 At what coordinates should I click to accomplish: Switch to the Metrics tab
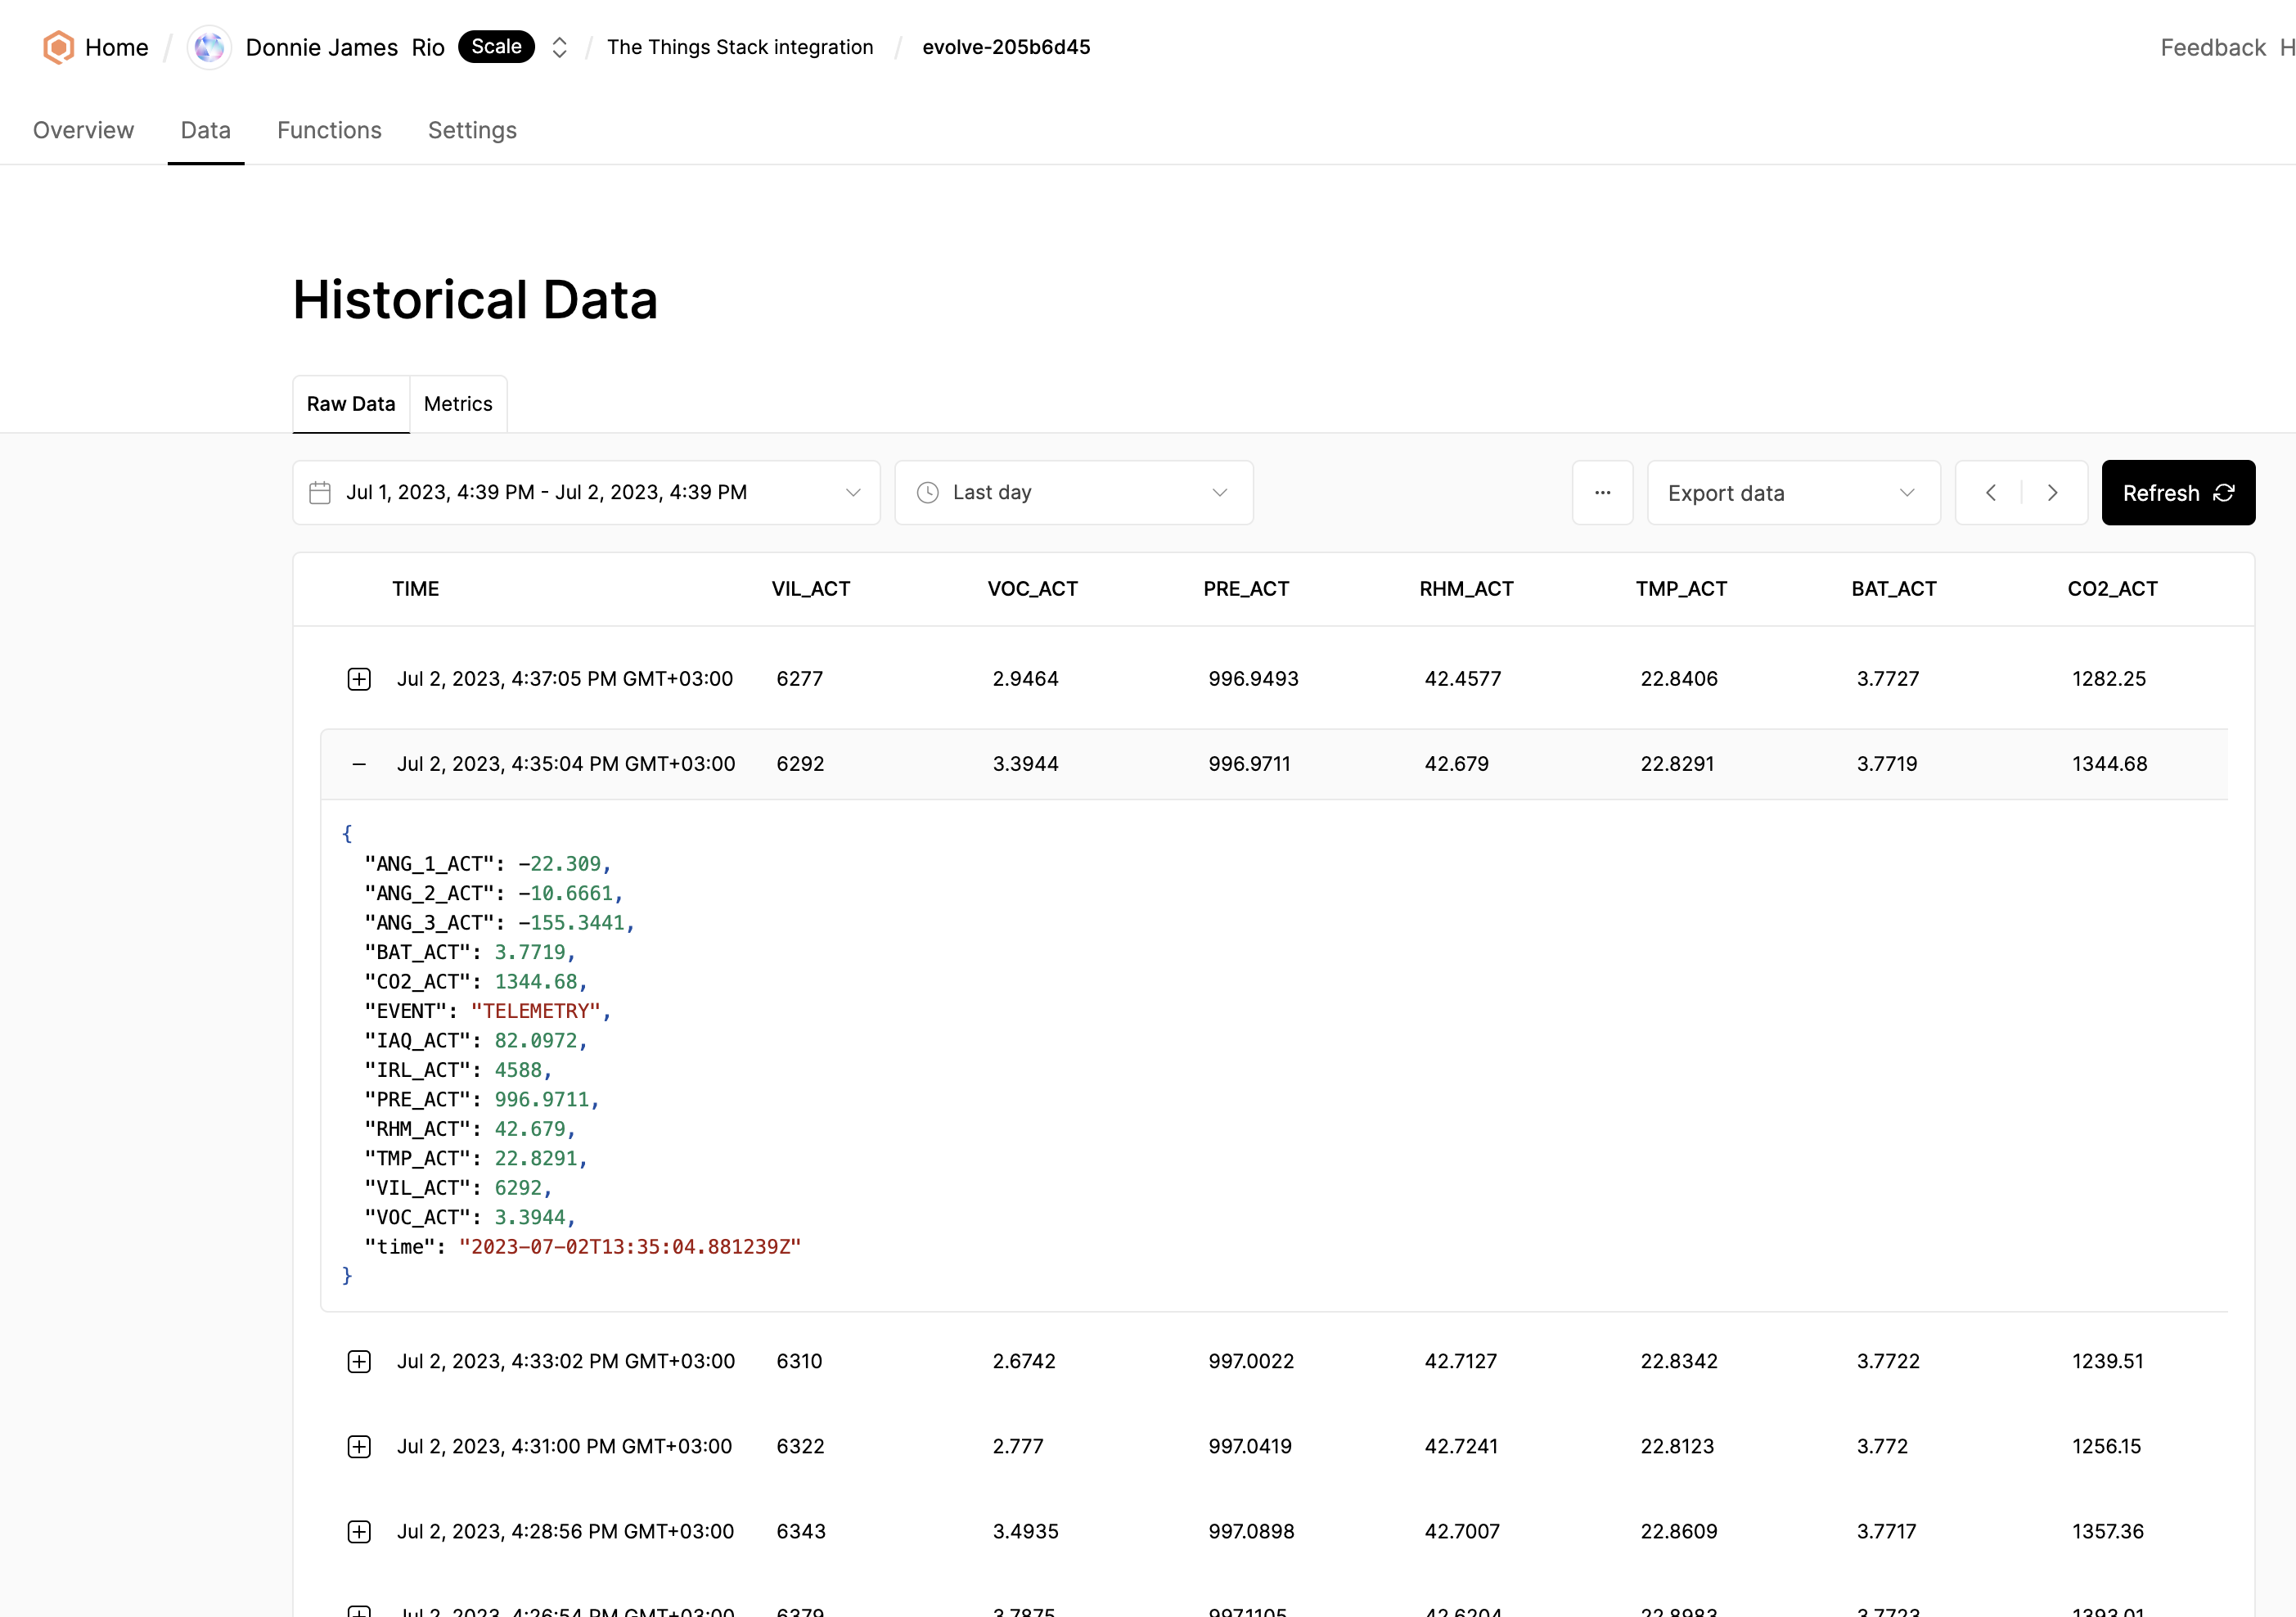click(458, 404)
